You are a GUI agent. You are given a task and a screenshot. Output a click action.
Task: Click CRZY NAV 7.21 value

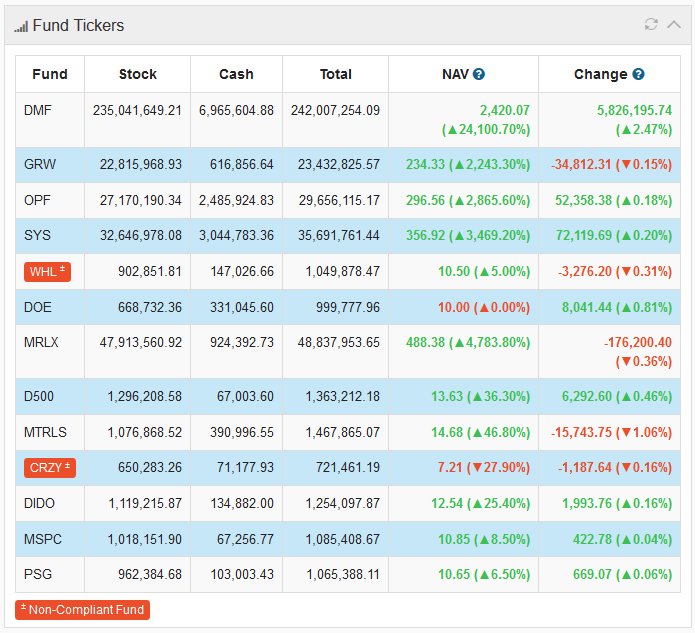click(x=450, y=468)
